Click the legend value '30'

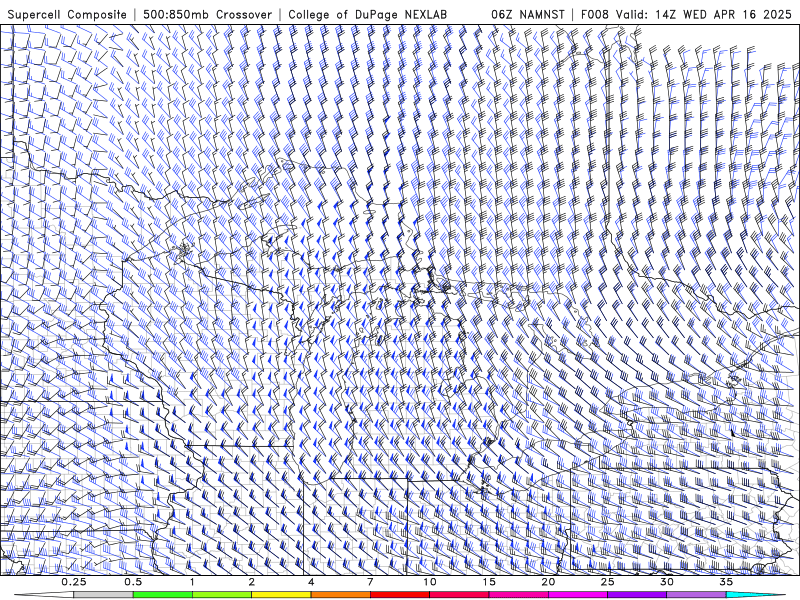(667, 582)
